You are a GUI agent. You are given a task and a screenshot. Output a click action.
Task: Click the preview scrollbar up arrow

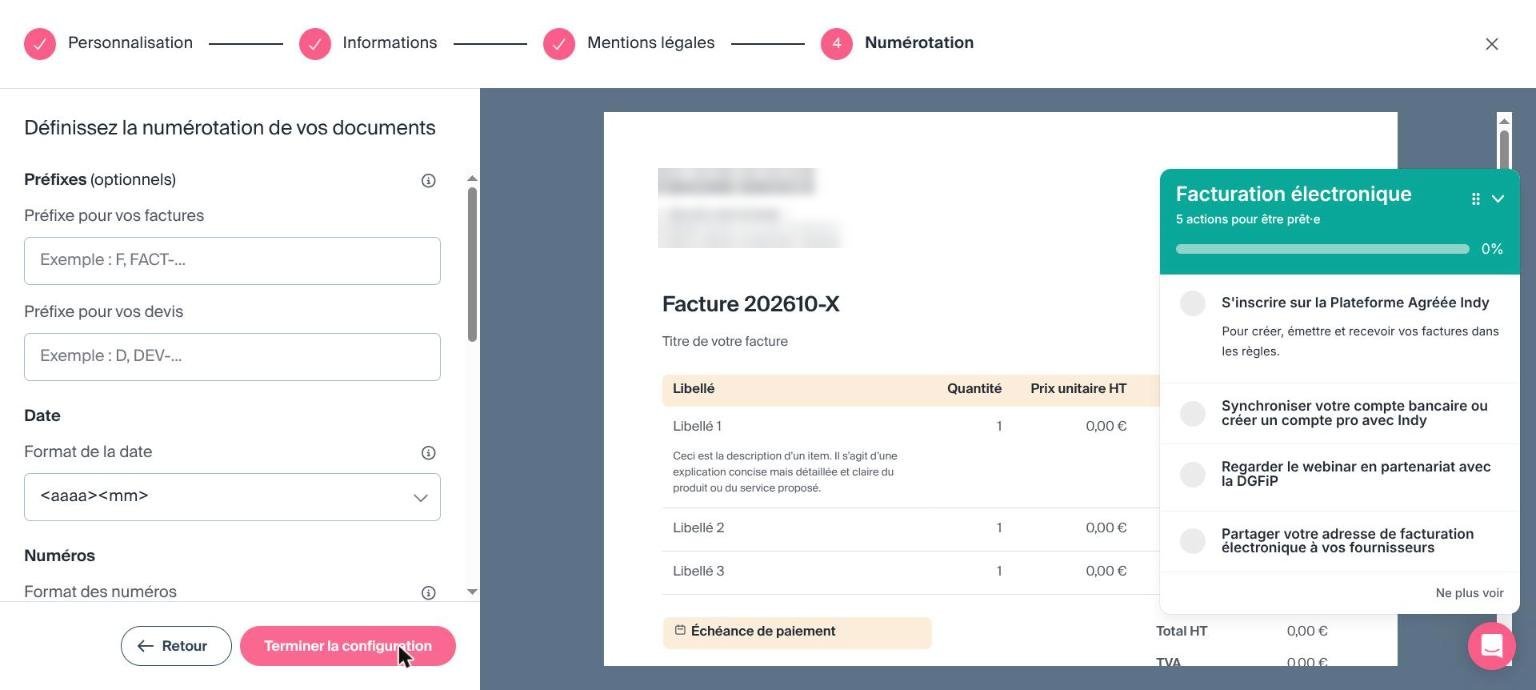(1504, 121)
